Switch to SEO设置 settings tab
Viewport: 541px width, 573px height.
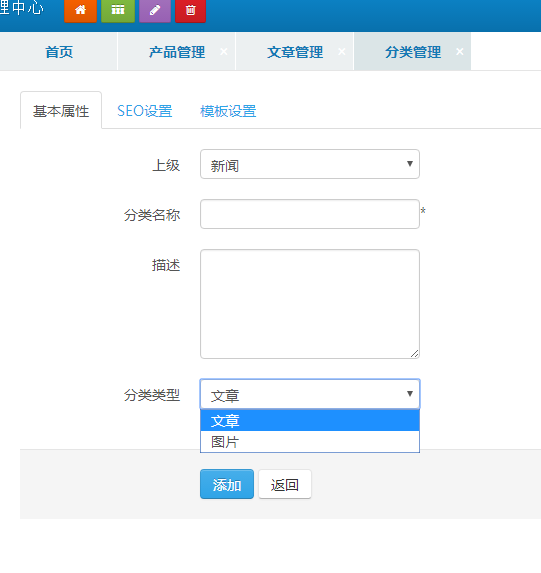(x=145, y=111)
